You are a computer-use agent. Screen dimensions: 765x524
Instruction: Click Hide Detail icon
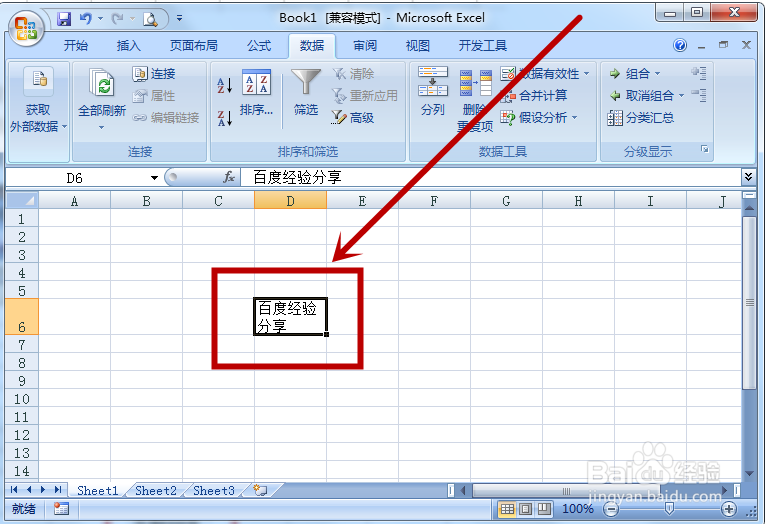pos(699,95)
